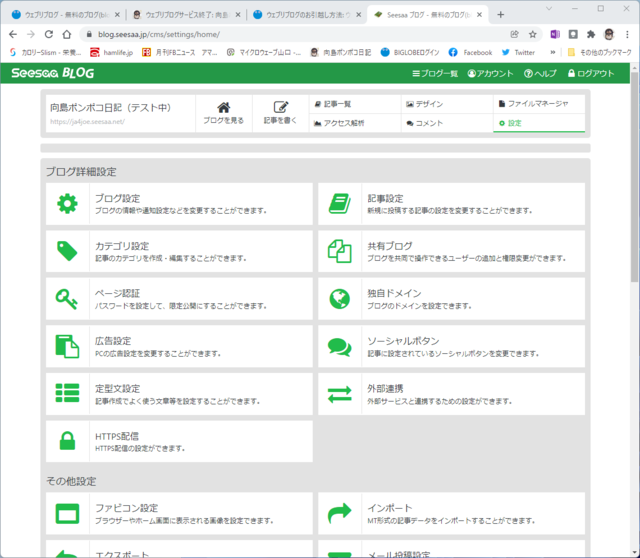
Task: Open アクセス解析 menu item
Action: (x=355, y=123)
